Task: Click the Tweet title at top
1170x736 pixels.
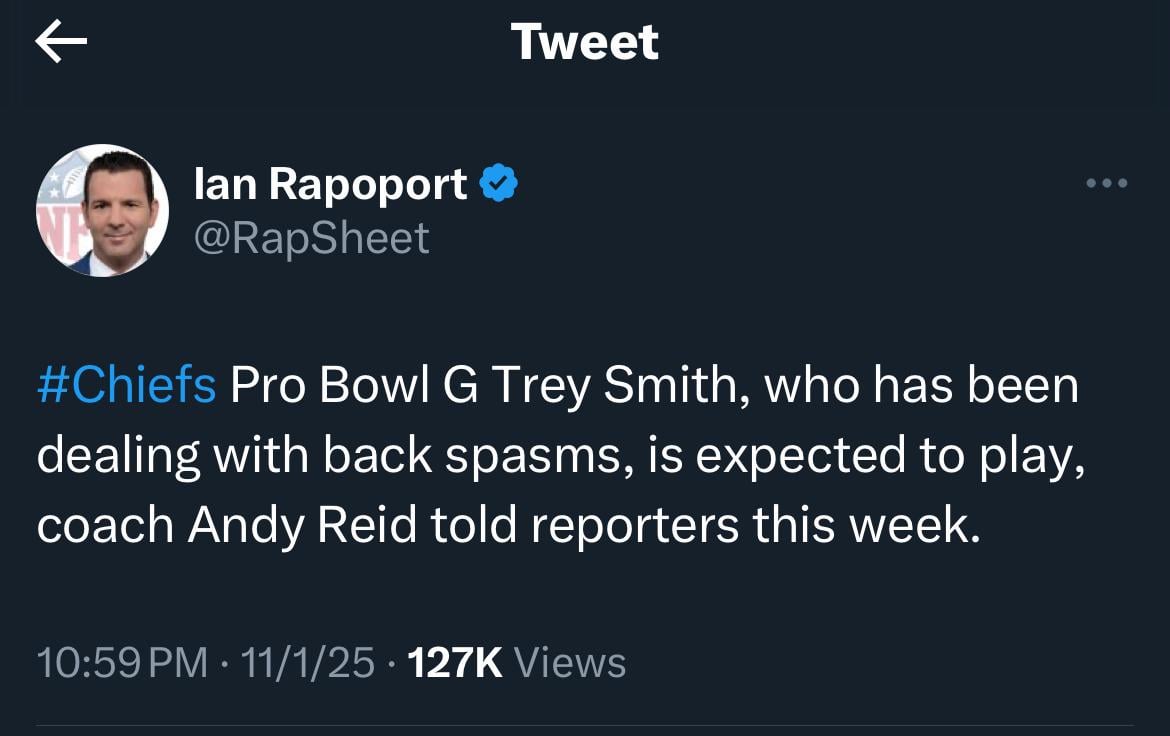Action: [585, 41]
